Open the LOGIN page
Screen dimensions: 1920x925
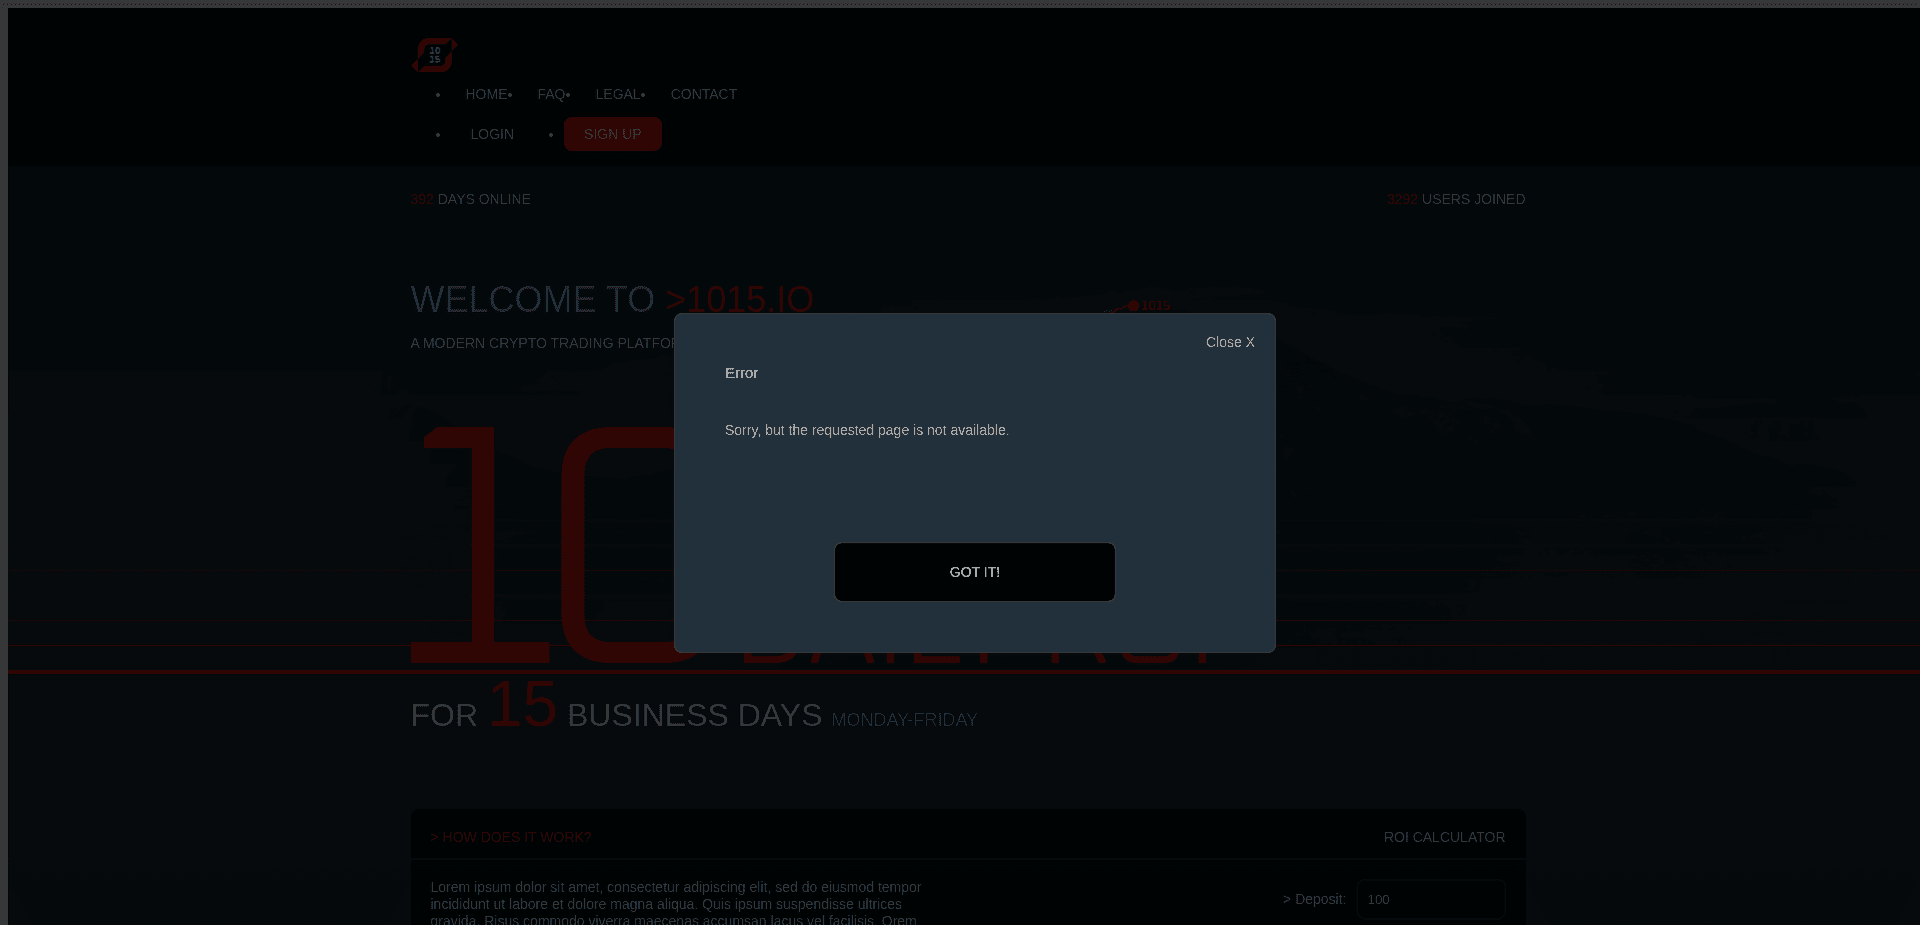(491, 133)
